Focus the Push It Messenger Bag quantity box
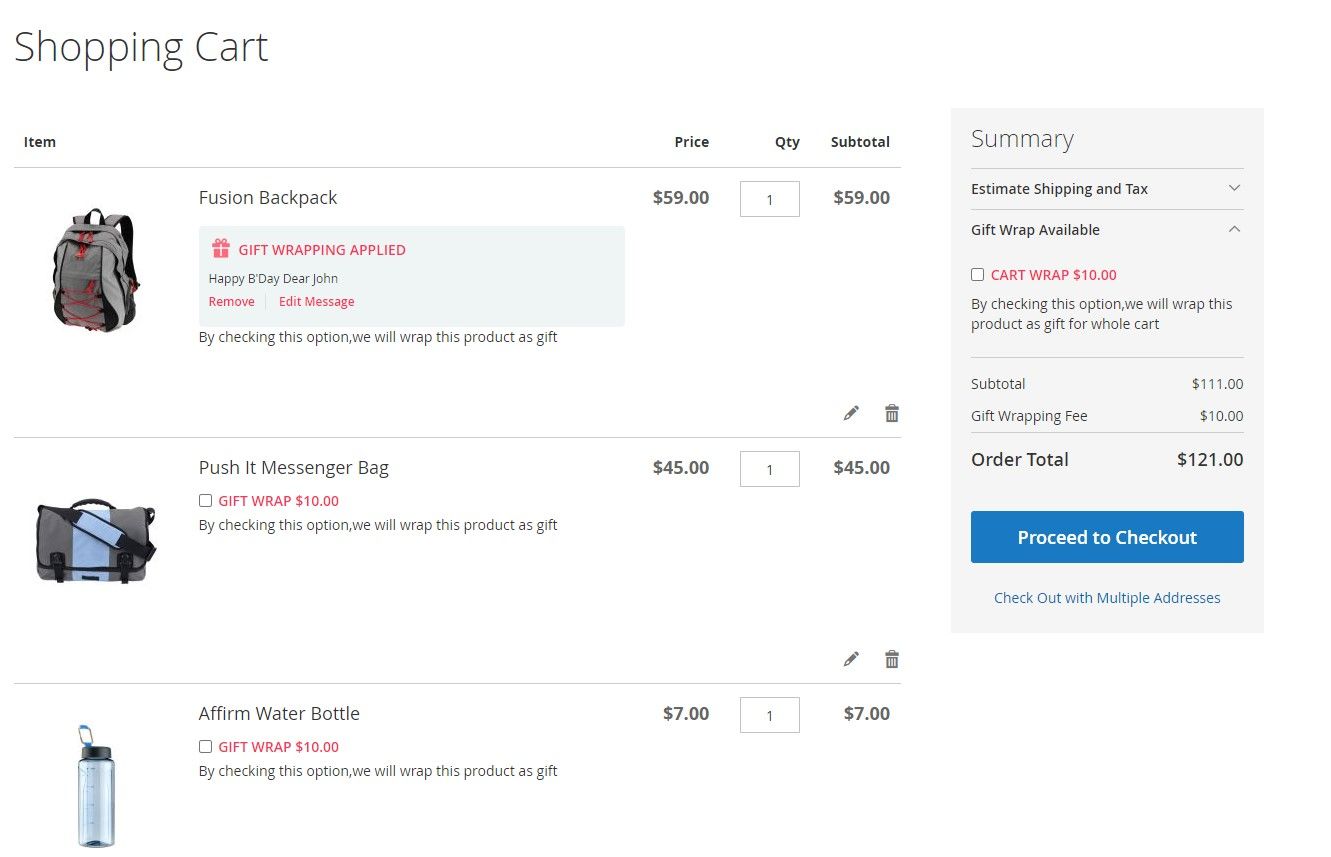The image size is (1331, 857). pos(769,469)
